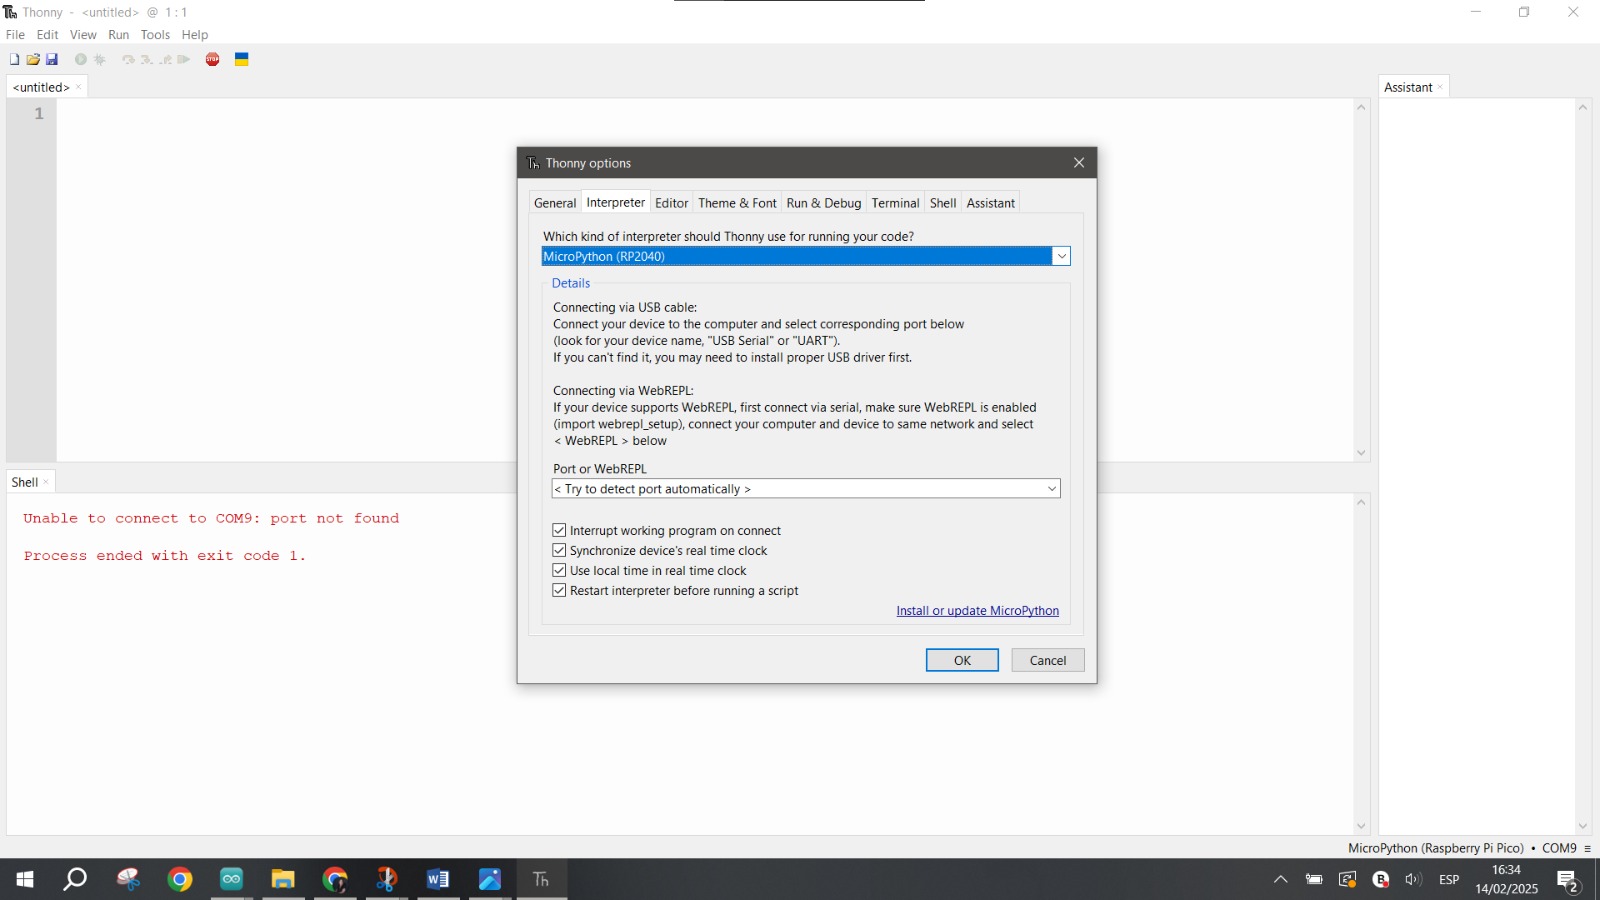
Task: Click the Run current script icon
Action: click(x=81, y=60)
